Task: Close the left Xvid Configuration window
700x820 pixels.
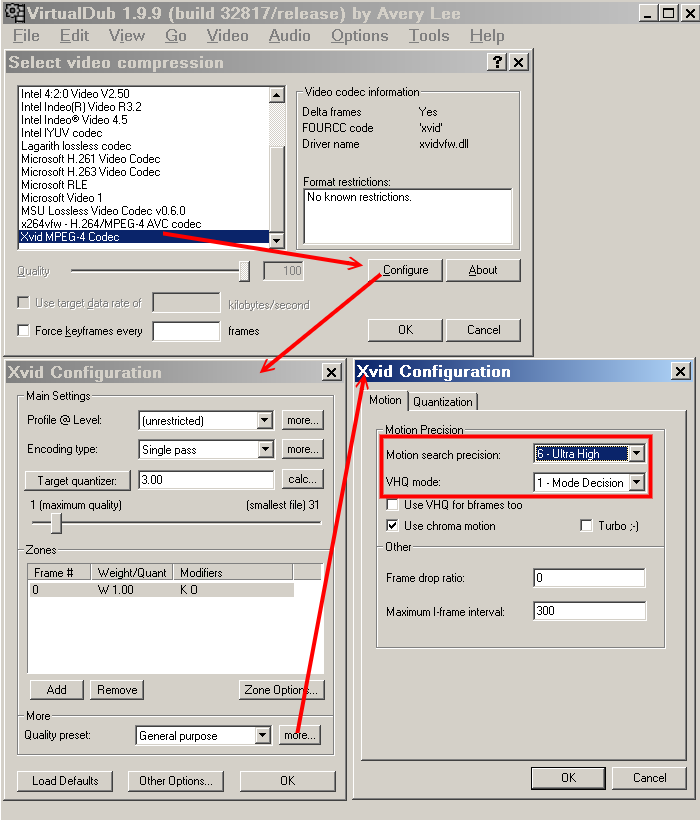Action: 331,372
